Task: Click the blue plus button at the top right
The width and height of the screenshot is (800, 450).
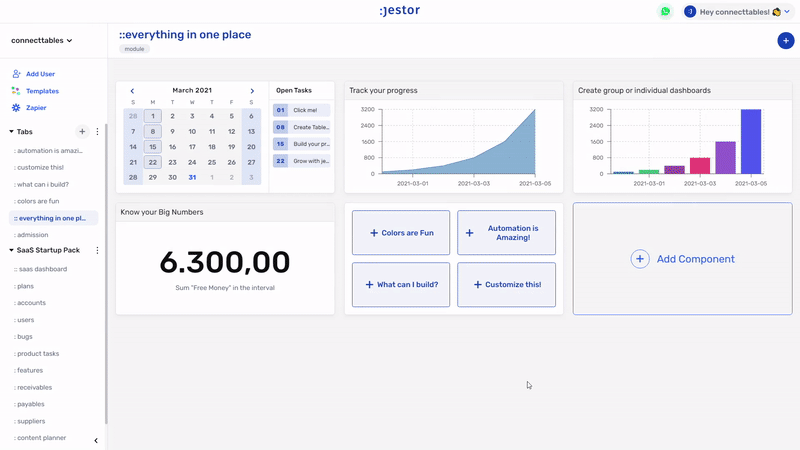Action: tap(786, 40)
